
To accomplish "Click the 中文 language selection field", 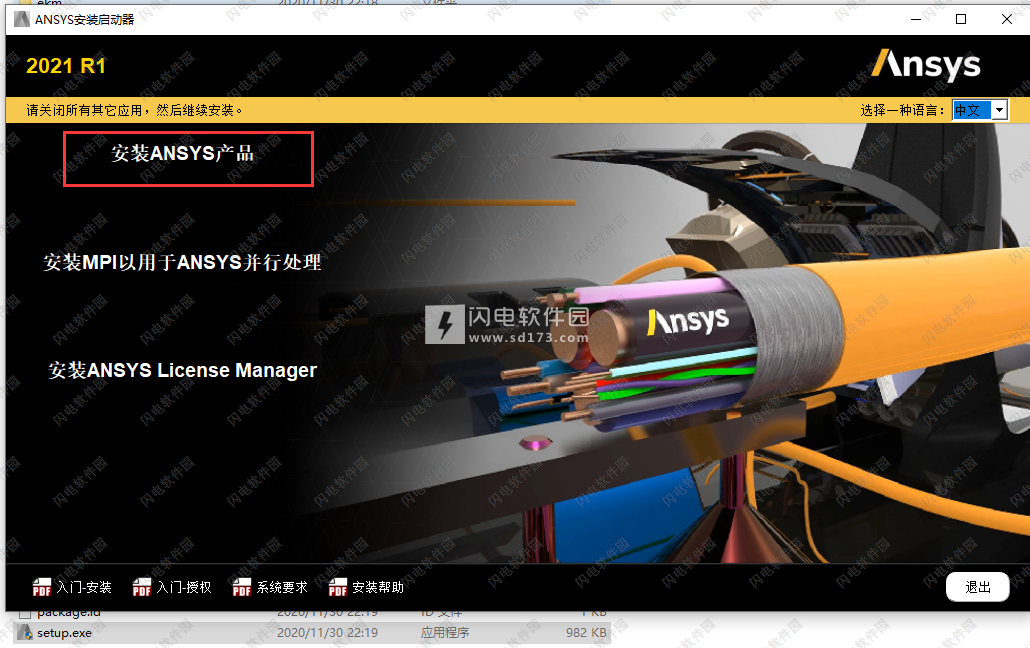I will (972, 110).
